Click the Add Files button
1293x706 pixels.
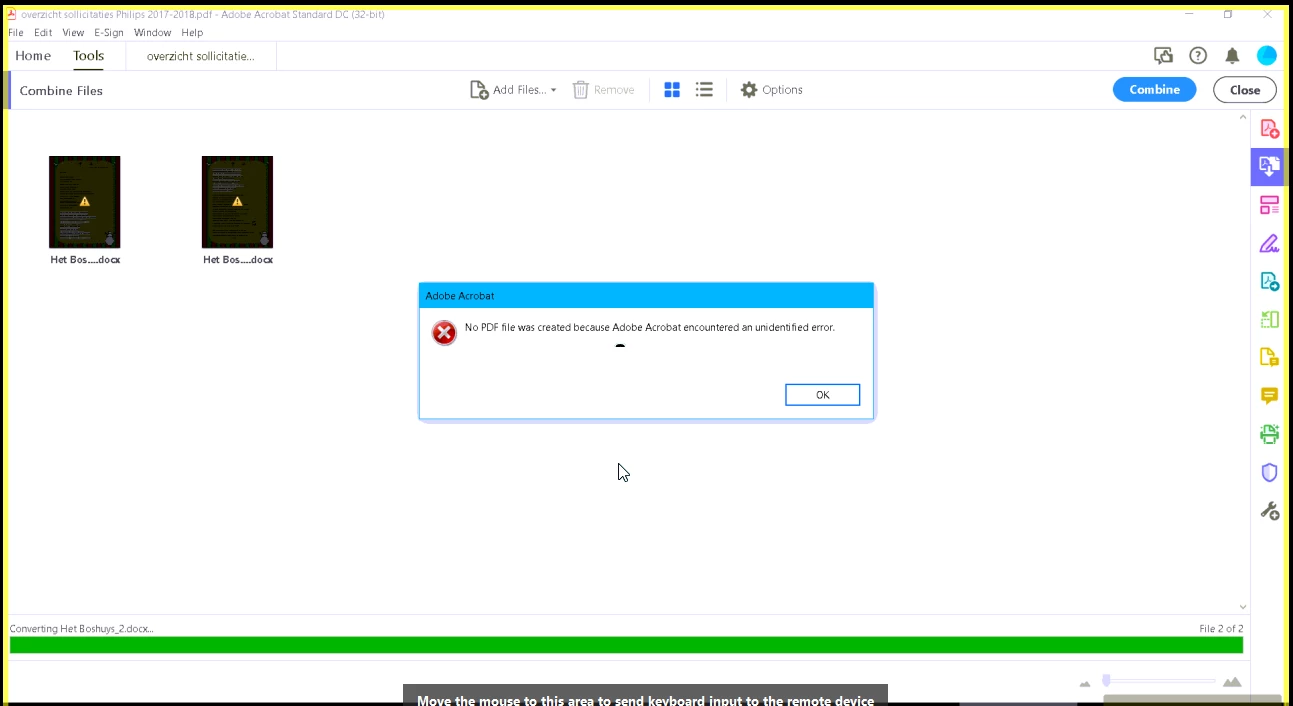pyautogui.click(x=508, y=90)
